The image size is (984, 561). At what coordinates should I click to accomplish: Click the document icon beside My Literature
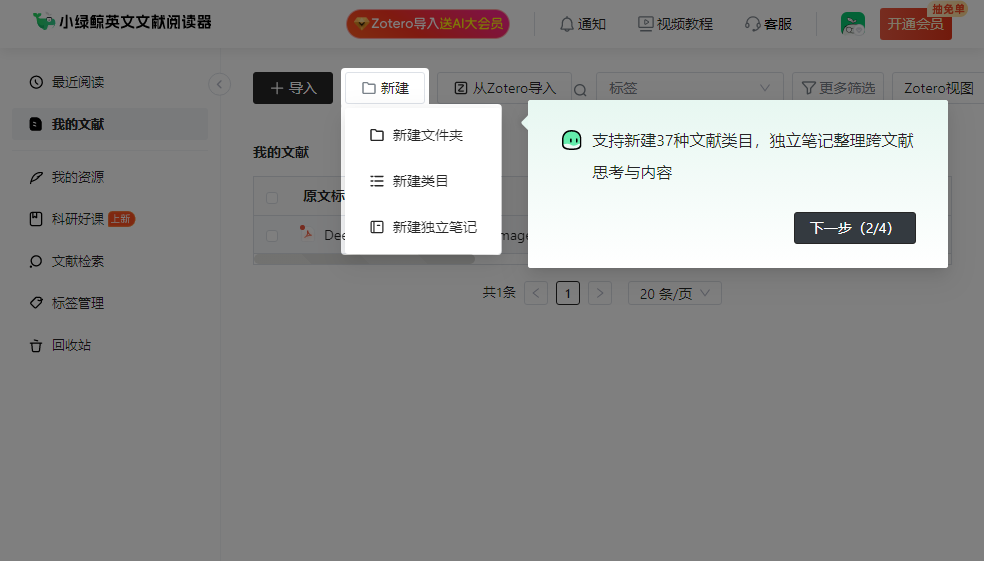click(36, 124)
